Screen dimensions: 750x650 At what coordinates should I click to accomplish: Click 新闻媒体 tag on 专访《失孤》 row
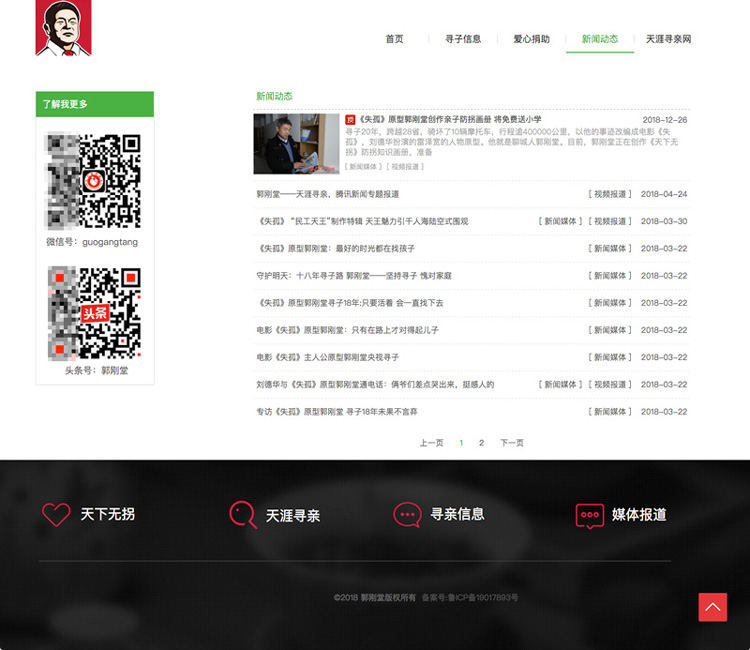610,411
